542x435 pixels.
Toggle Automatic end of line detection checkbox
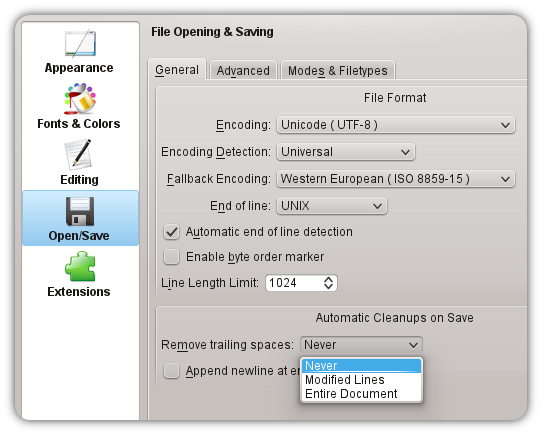point(171,232)
